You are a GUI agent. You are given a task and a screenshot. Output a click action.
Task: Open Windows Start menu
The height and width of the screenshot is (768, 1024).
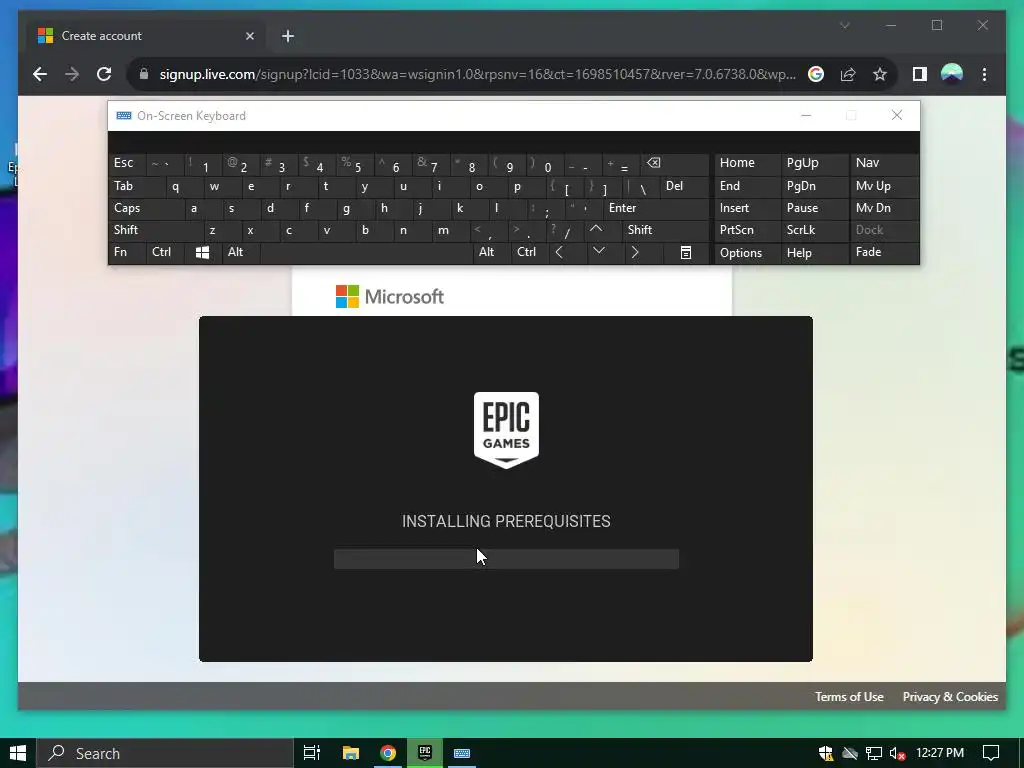pyautogui.click(x=18, y=753)
